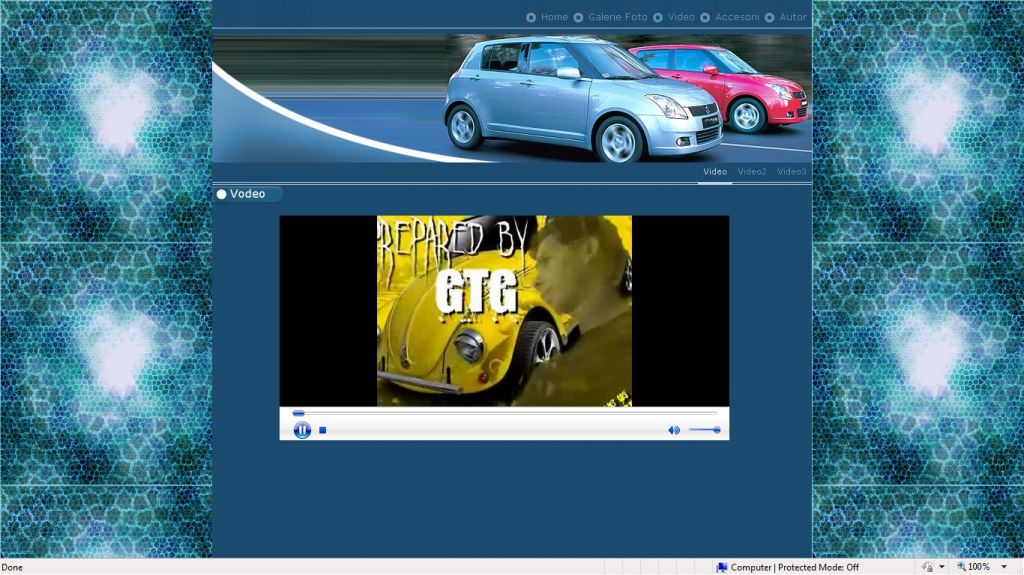Click the circle bullet icon beside Home
The height and width of the screenshot is (575, 1024).
coord(531,17)
